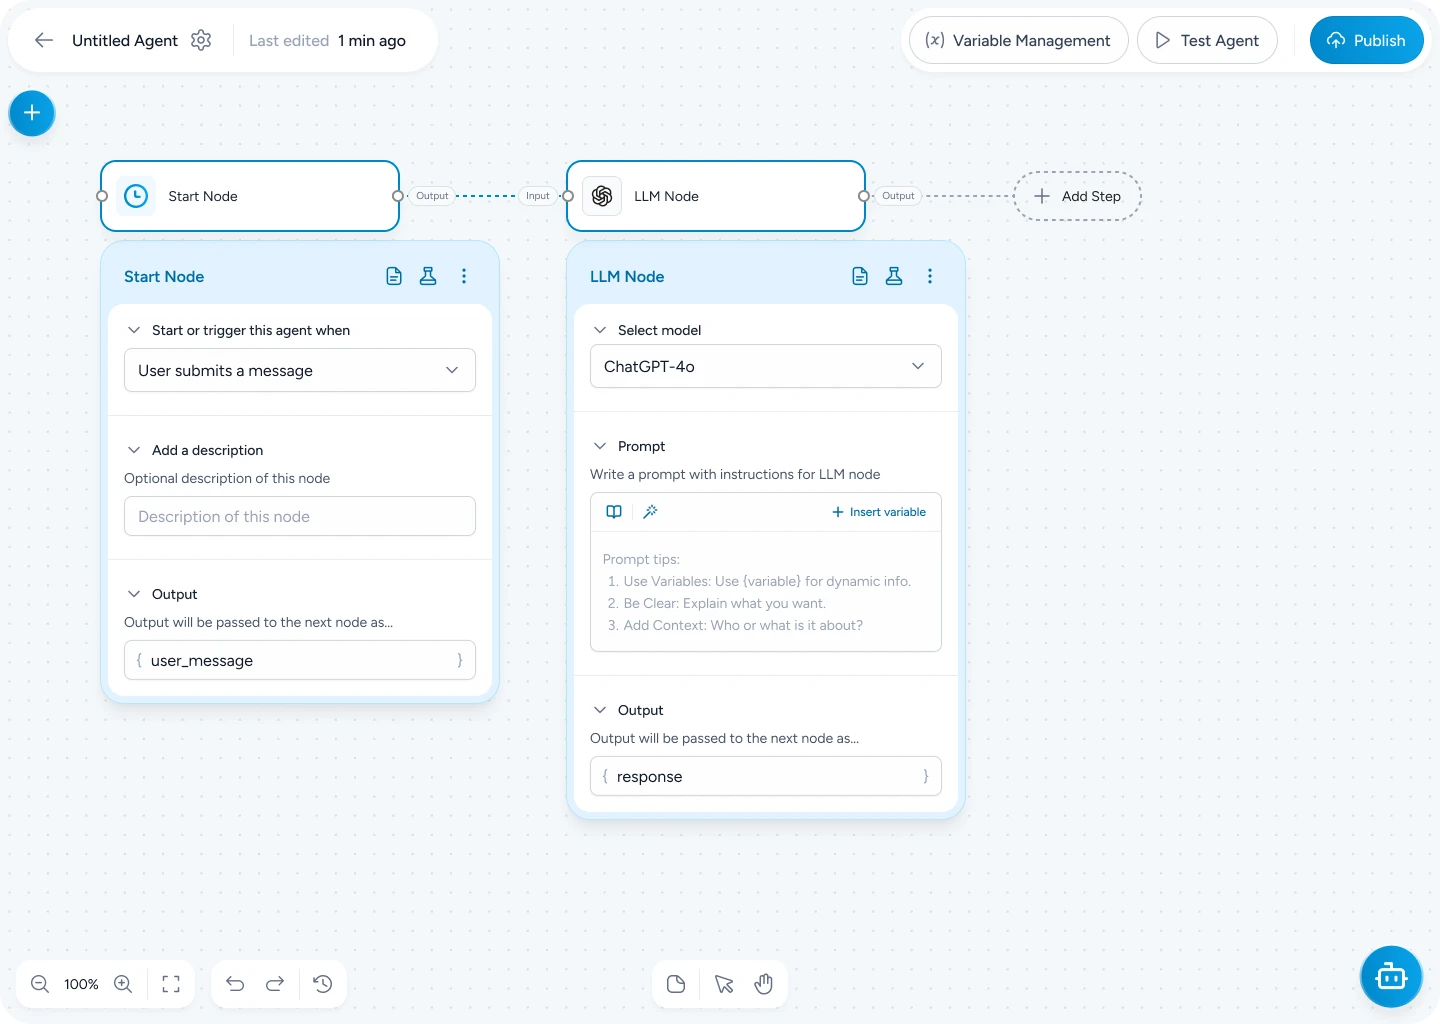Click the response output field
Screen dimensions: 1440x1024
[766, 776]
